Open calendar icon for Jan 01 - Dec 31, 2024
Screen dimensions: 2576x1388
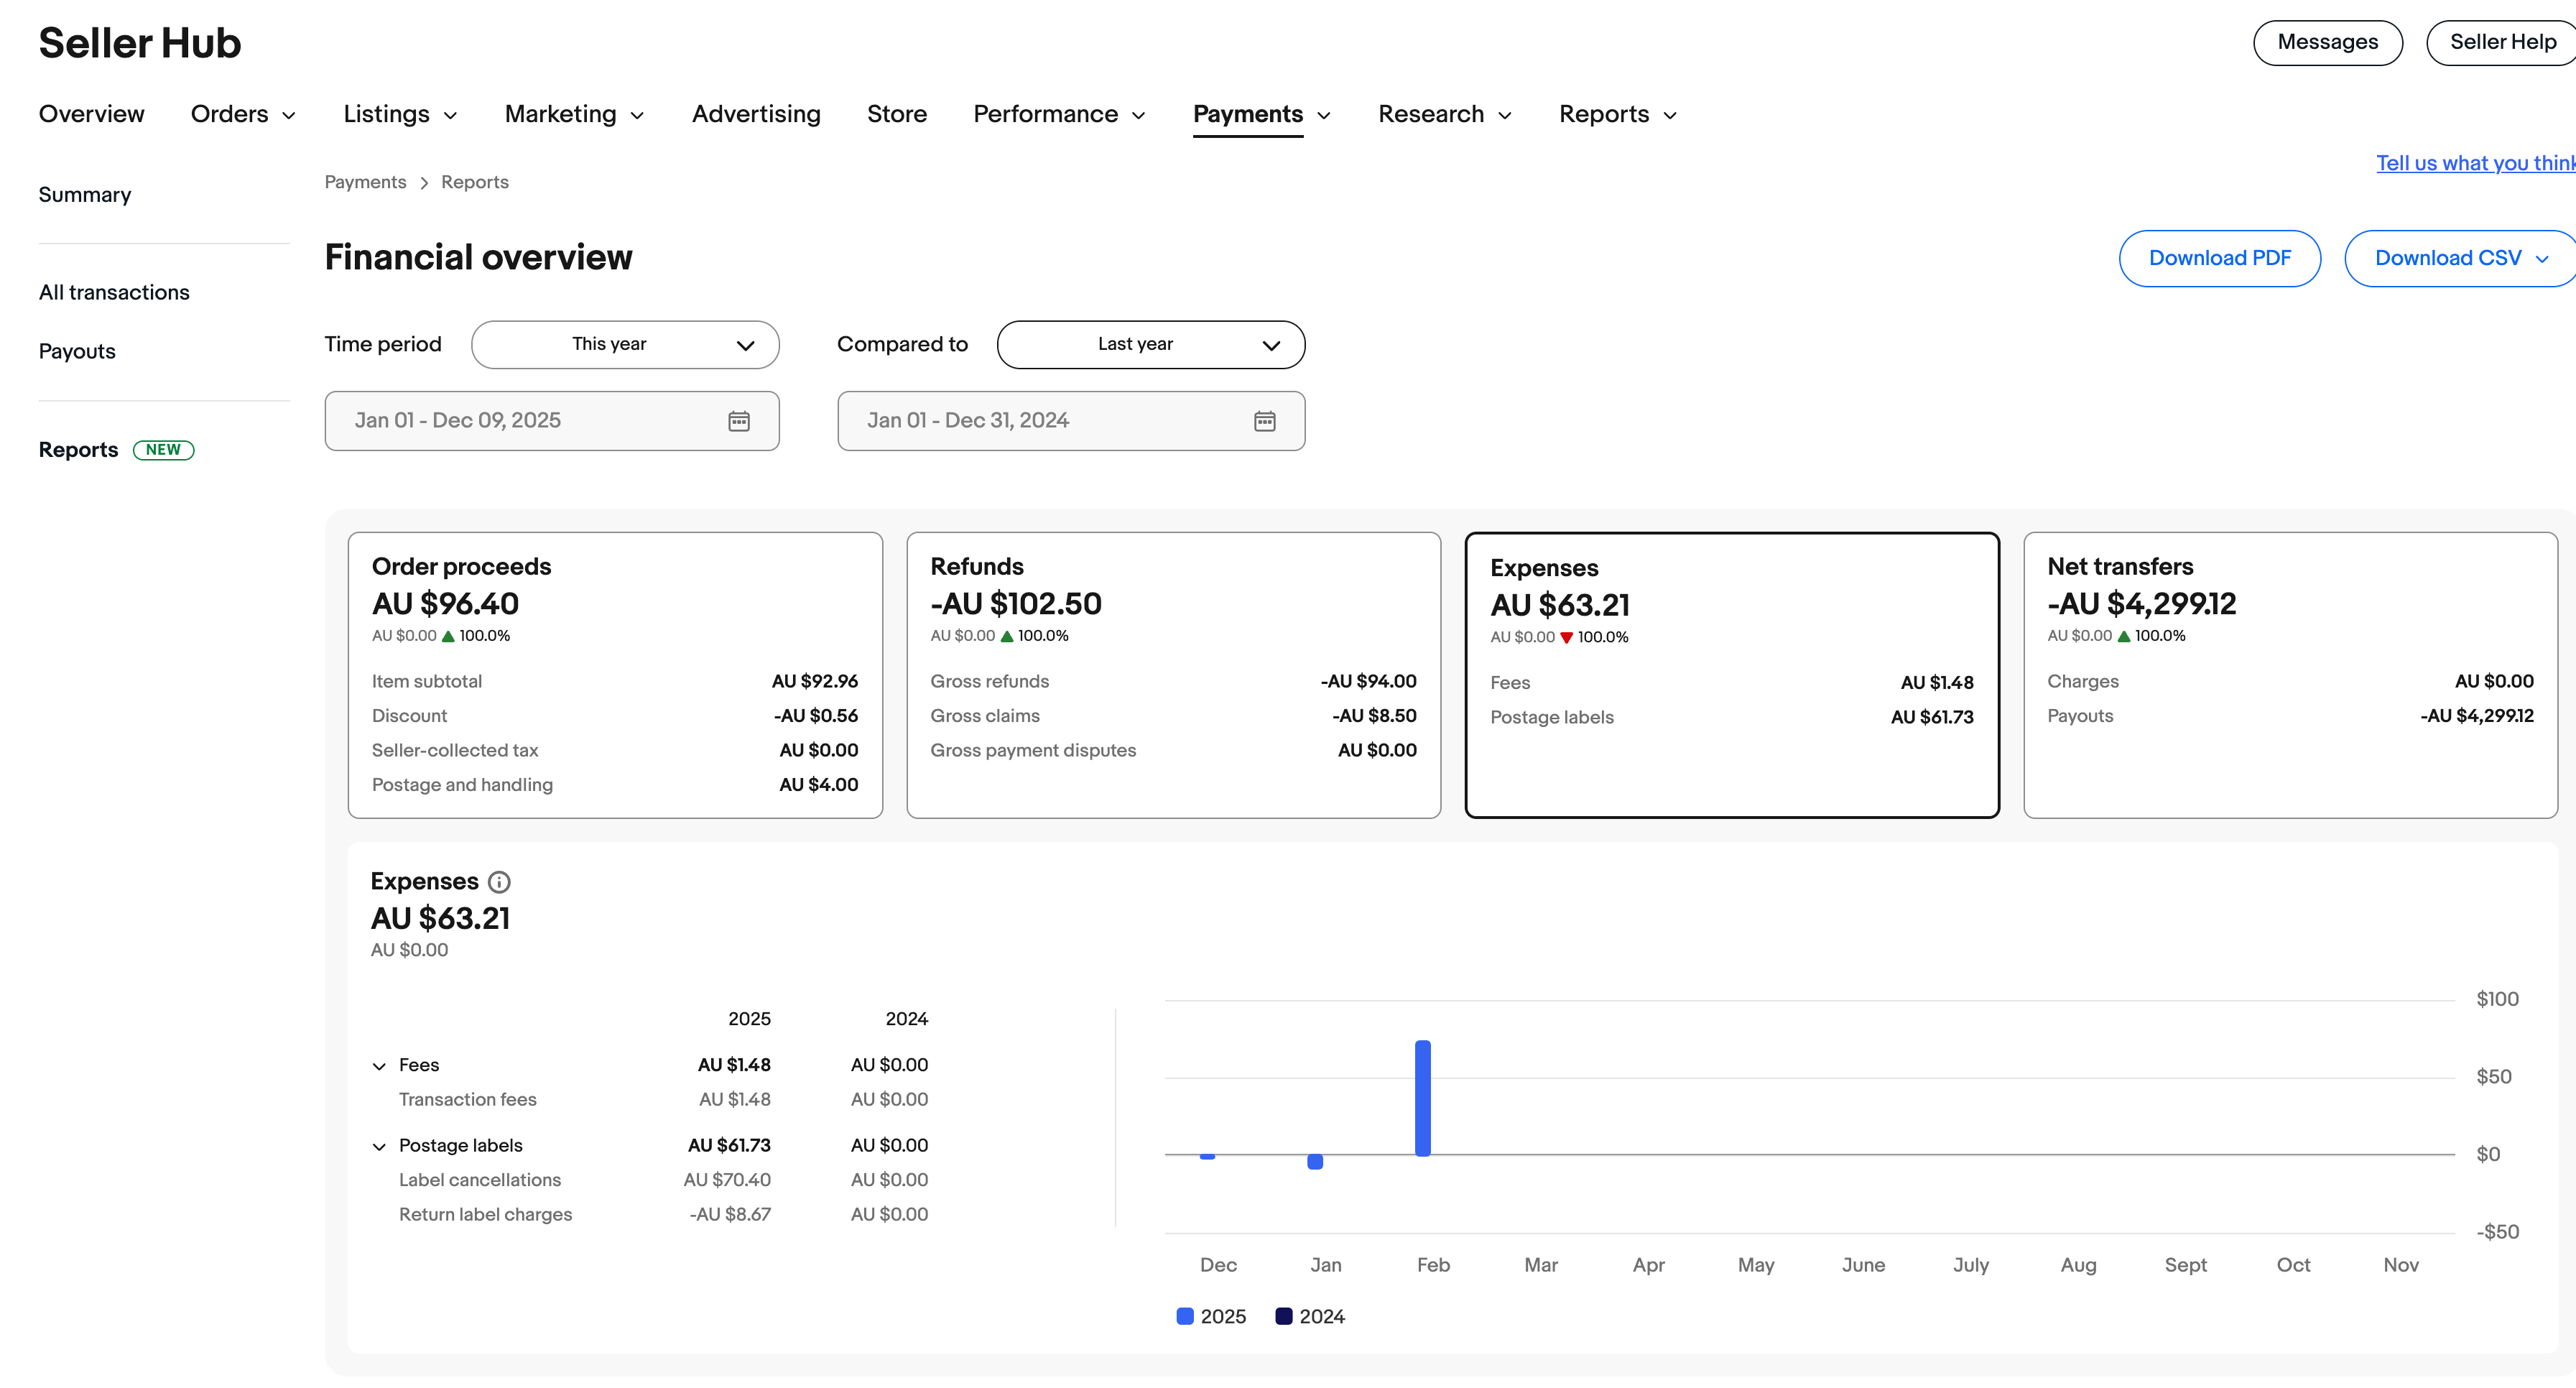tap(1264, 421)
